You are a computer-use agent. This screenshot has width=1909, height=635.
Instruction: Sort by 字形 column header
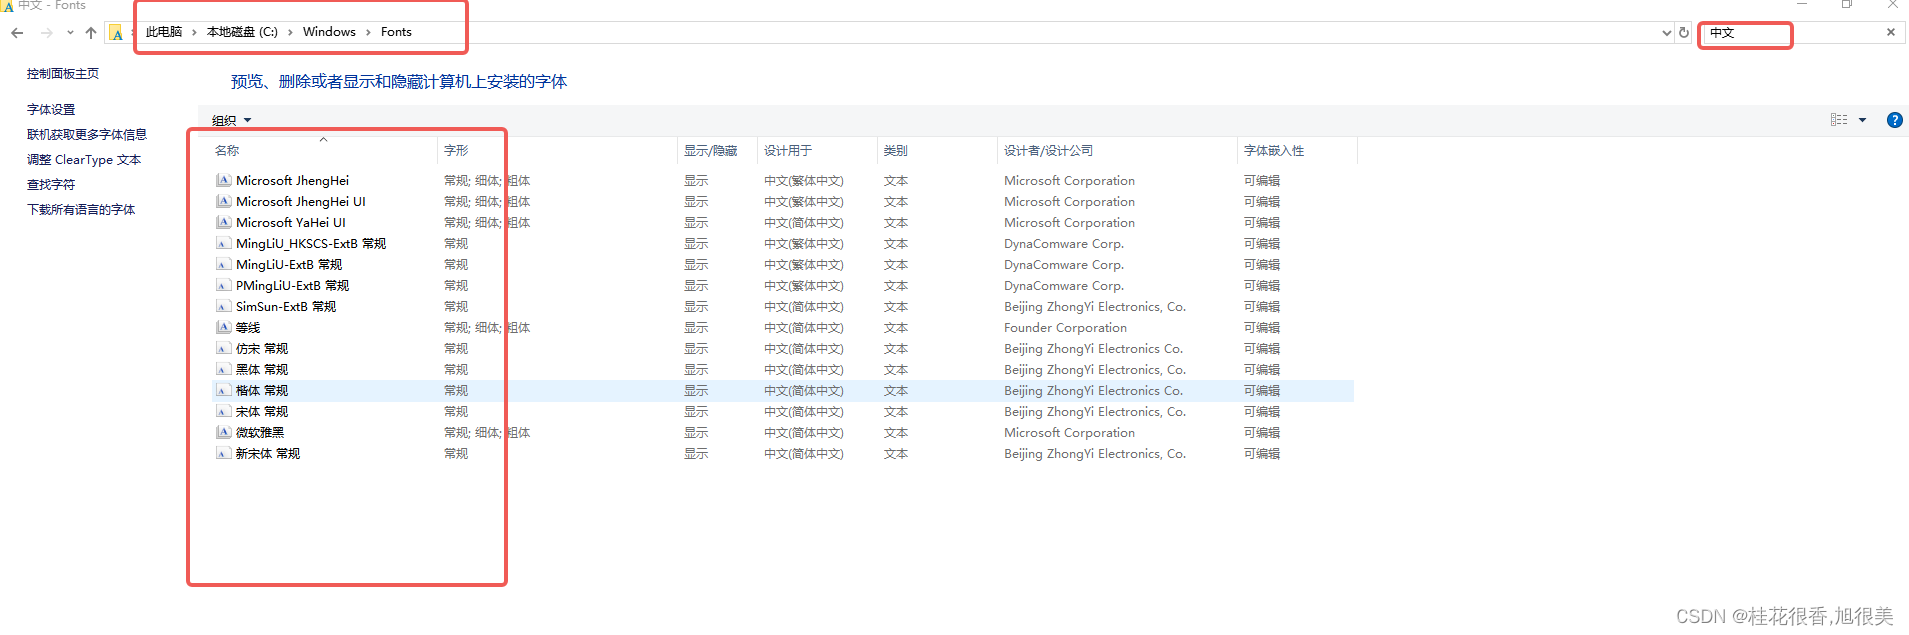point(557,151)
